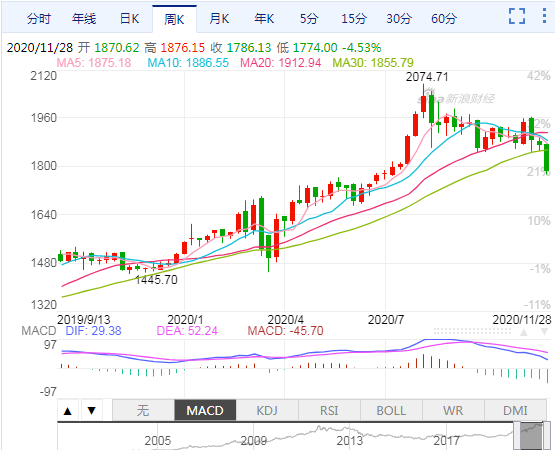This screenshot has width=555, height=450.
Task: Switch to the 分时 tab
Action: [39, 19]
